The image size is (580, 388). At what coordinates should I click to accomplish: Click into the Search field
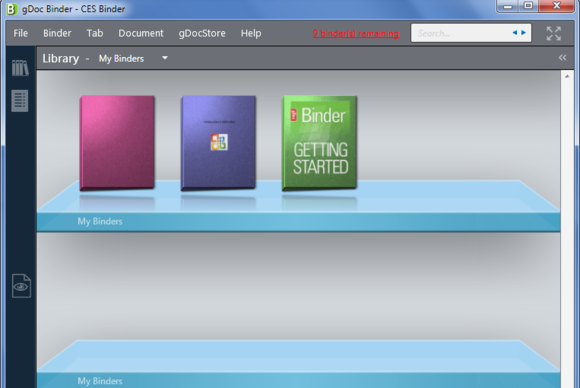(462, 33)
